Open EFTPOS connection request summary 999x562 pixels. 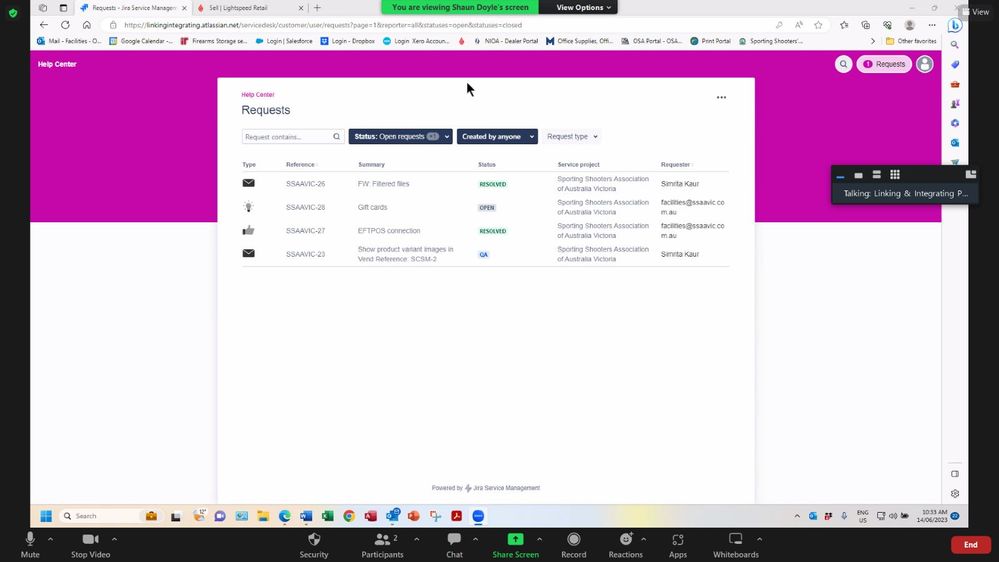(x=389, y=231)
